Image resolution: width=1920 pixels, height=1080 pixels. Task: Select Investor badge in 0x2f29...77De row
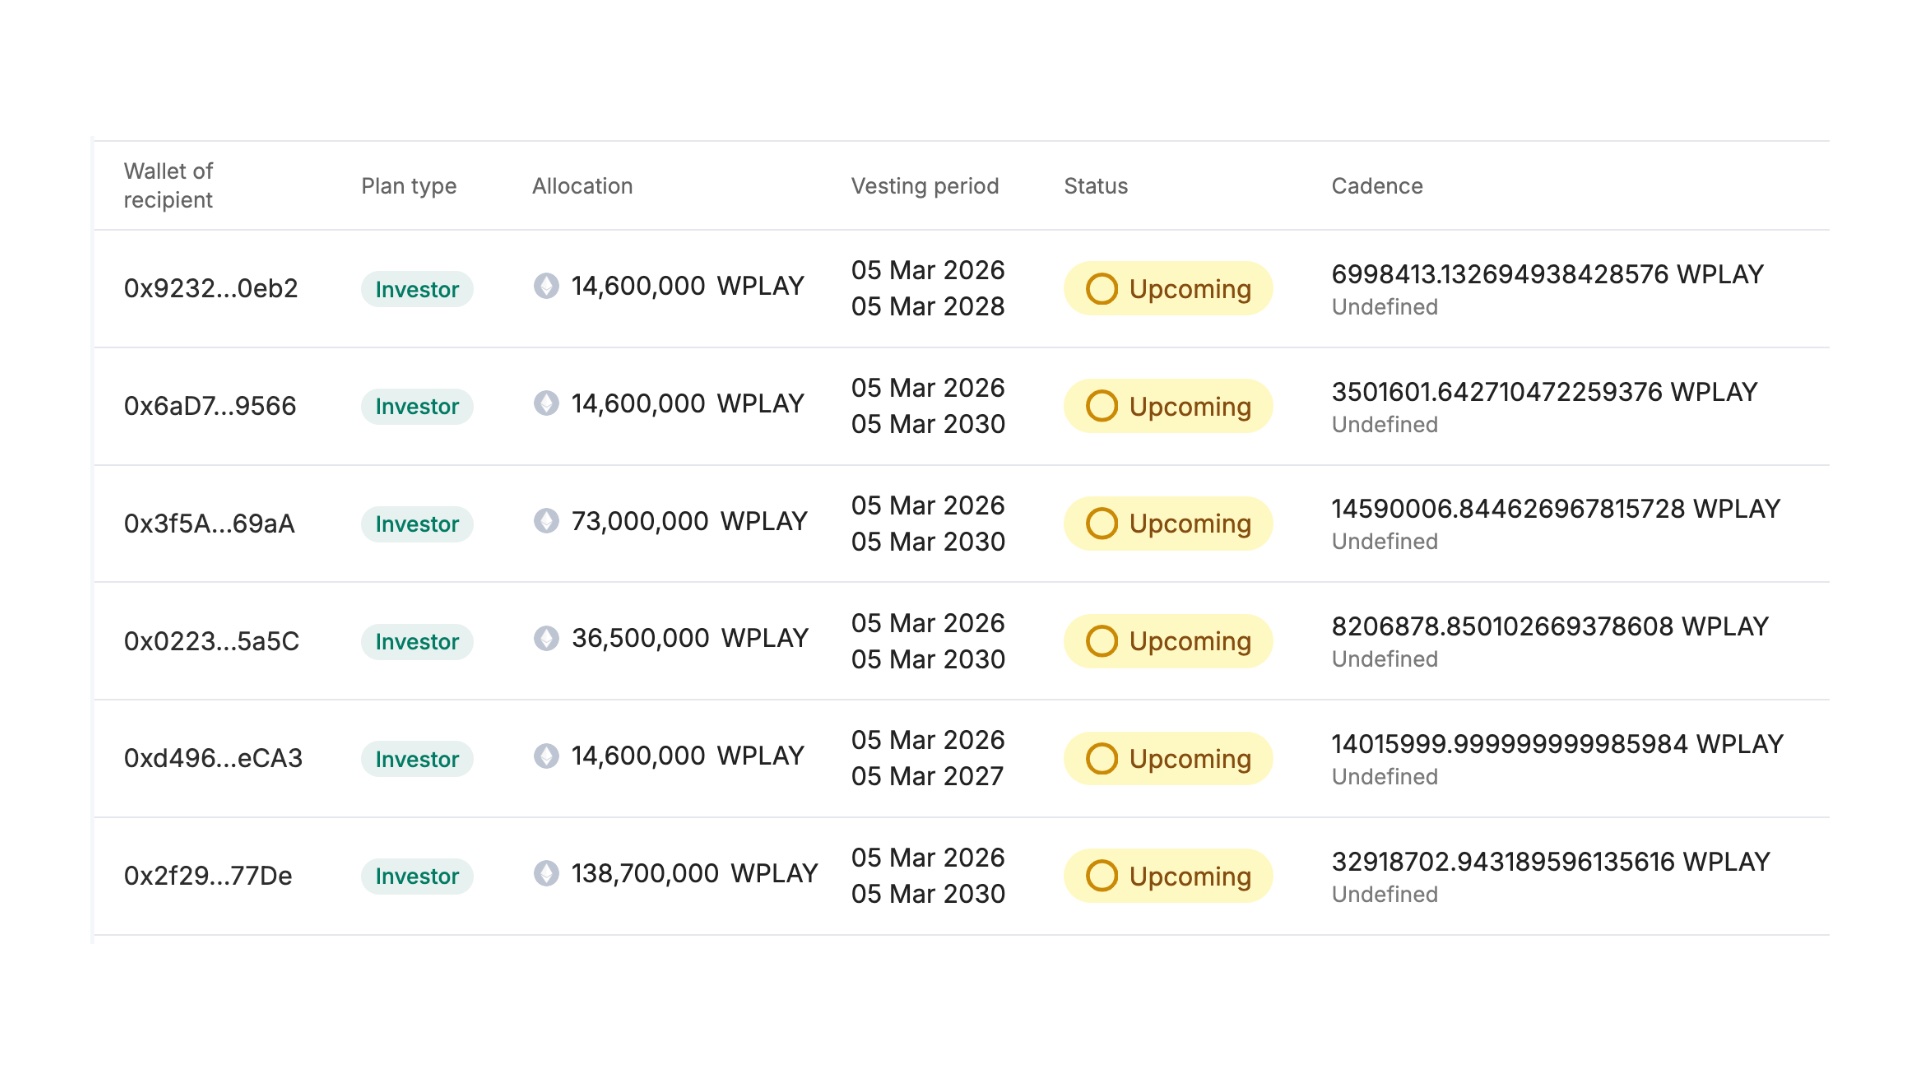pos(417,876)
